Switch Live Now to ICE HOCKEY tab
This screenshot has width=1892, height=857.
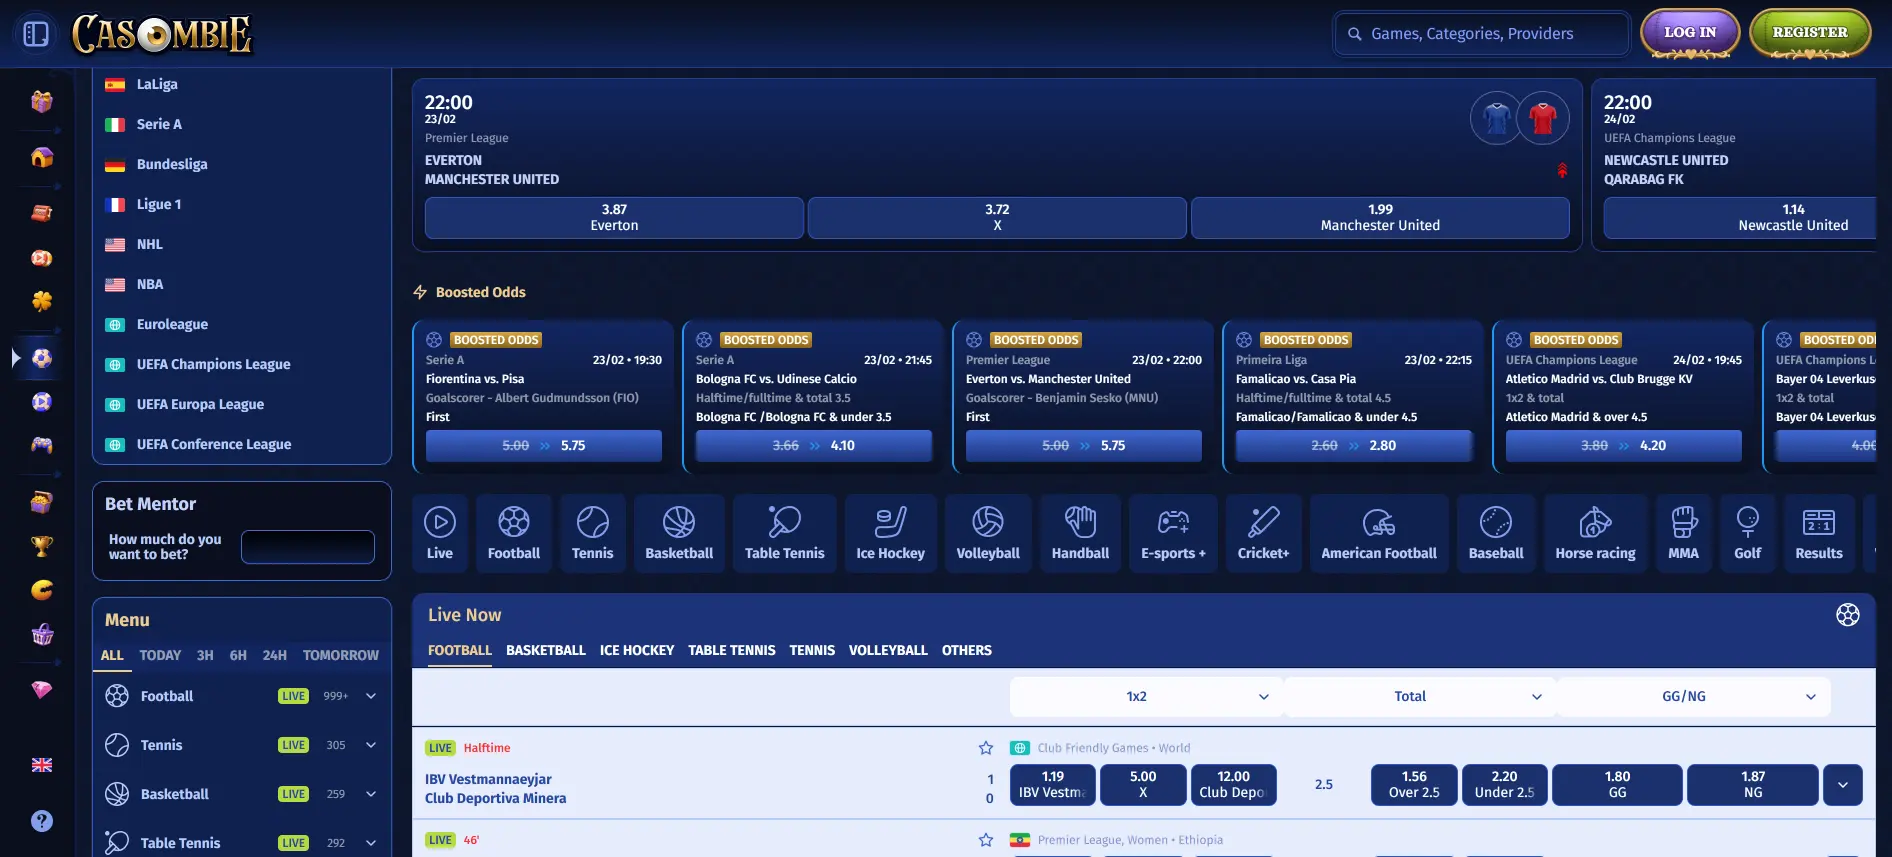(x=637, y=651)
